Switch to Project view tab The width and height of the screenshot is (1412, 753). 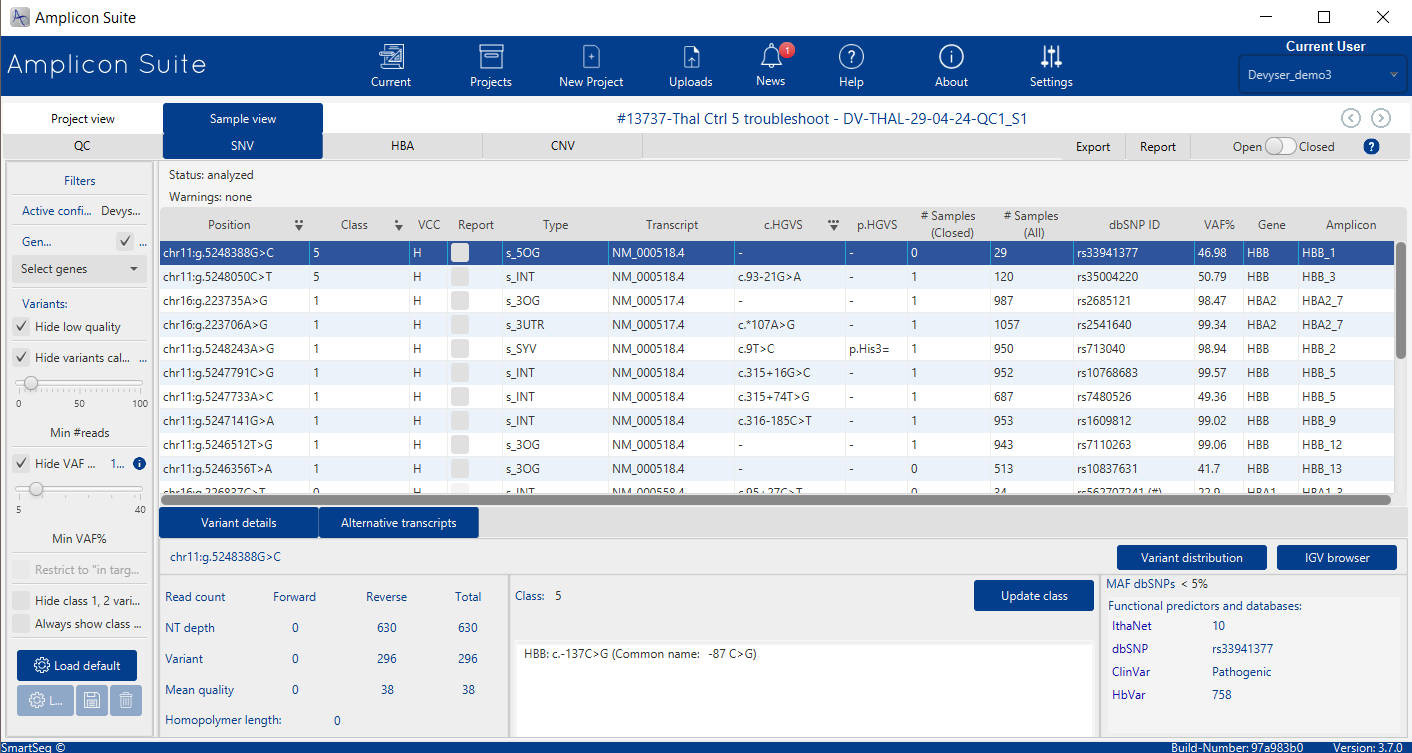[83, 118]
